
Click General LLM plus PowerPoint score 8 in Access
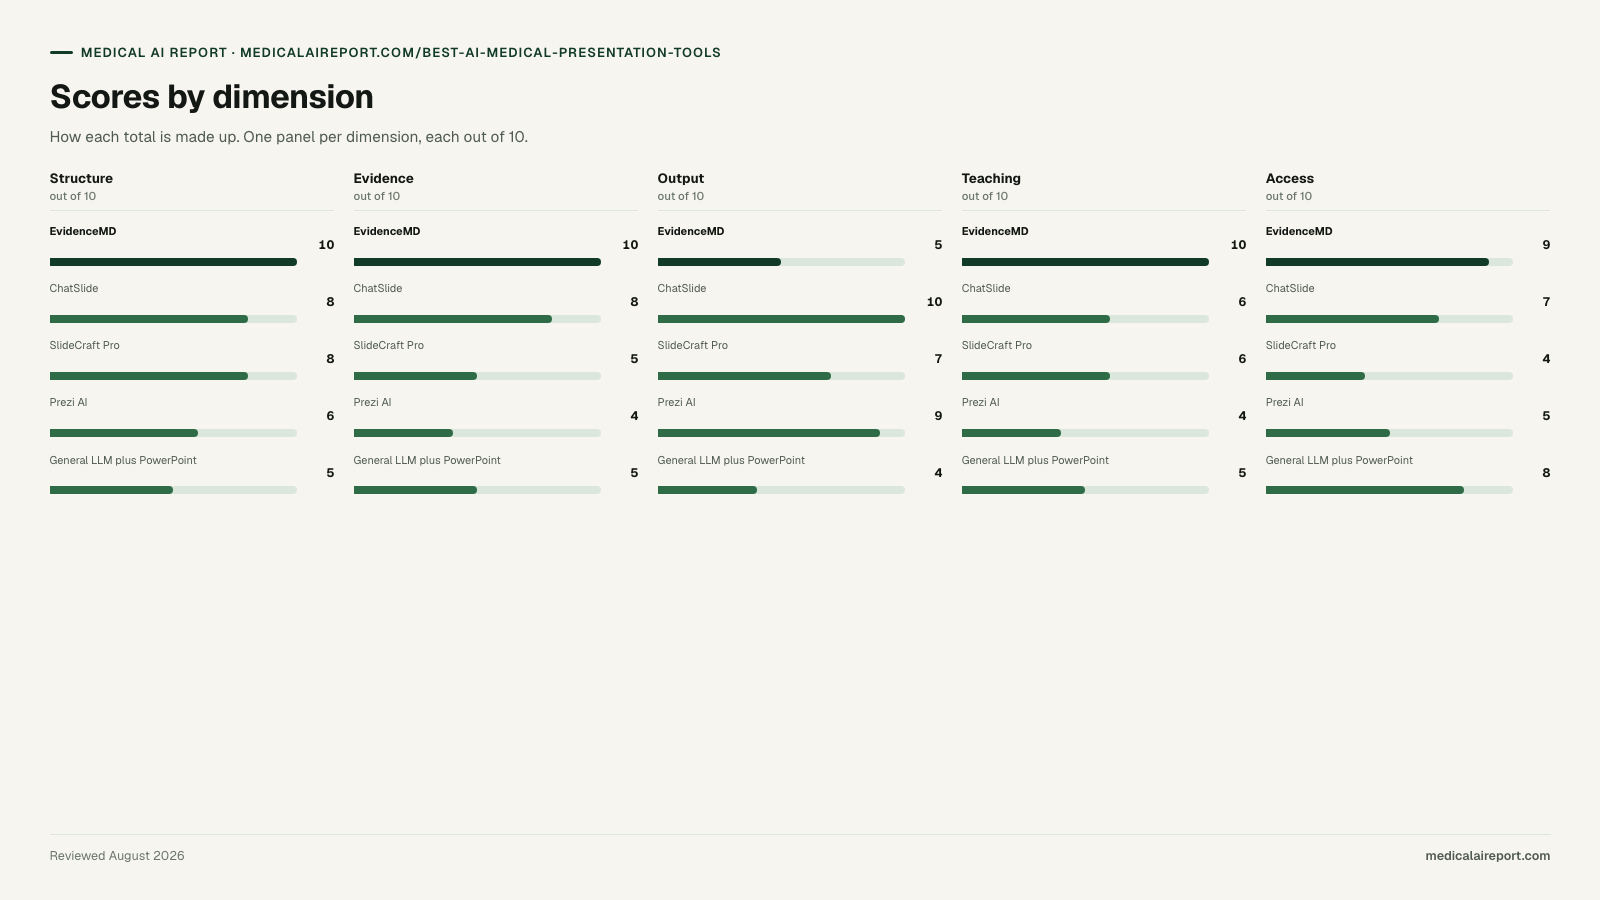click(x=1546, y=473)
